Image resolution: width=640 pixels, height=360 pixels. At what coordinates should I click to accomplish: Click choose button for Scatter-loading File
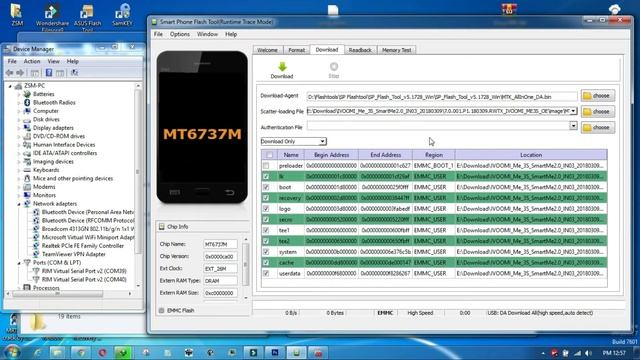click(598, 111)
